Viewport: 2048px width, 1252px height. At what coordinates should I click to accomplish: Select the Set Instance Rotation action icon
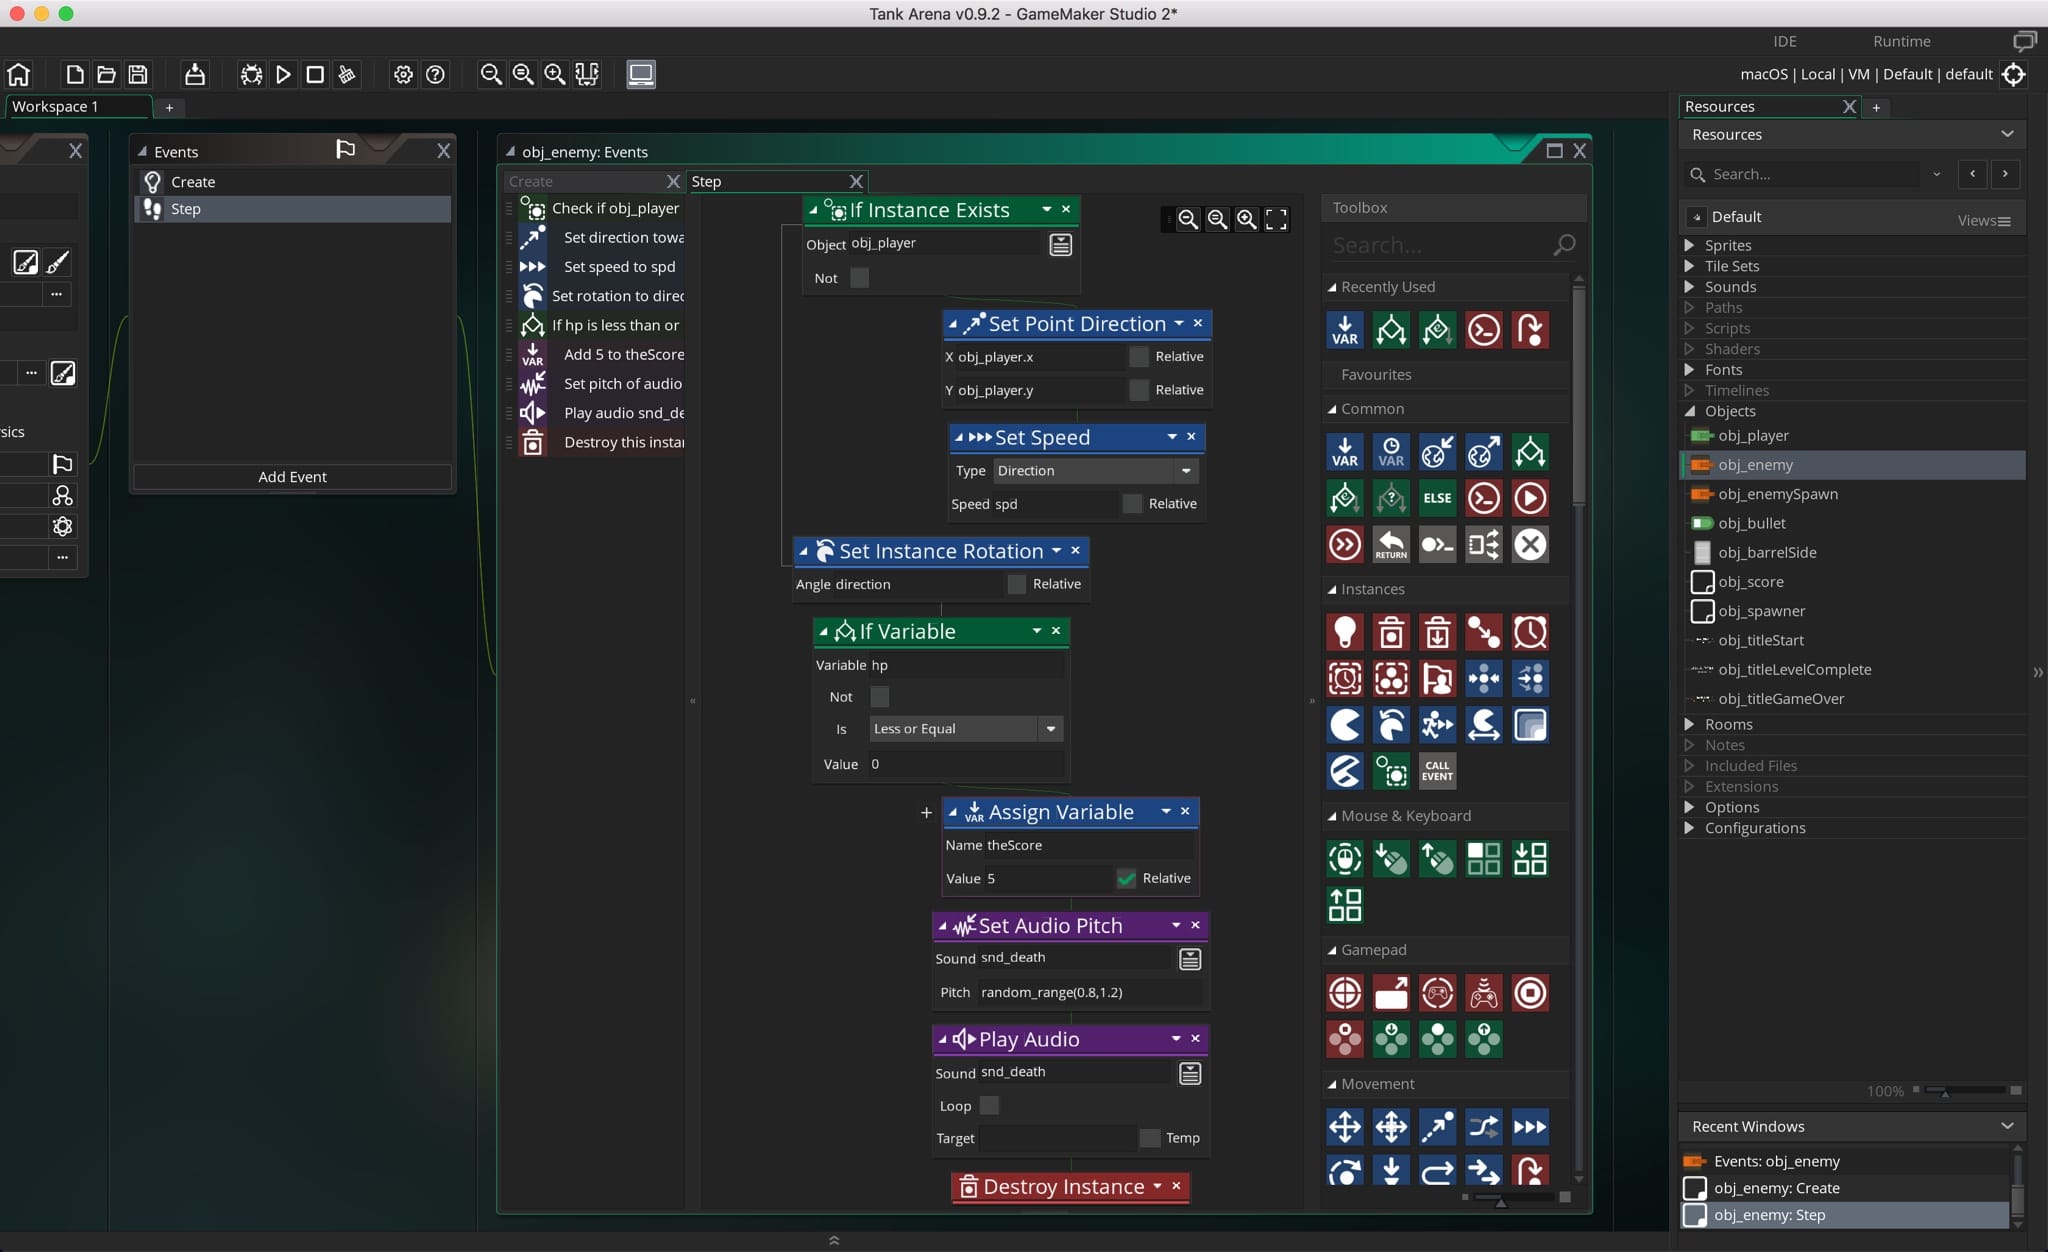tap(822, 550)
